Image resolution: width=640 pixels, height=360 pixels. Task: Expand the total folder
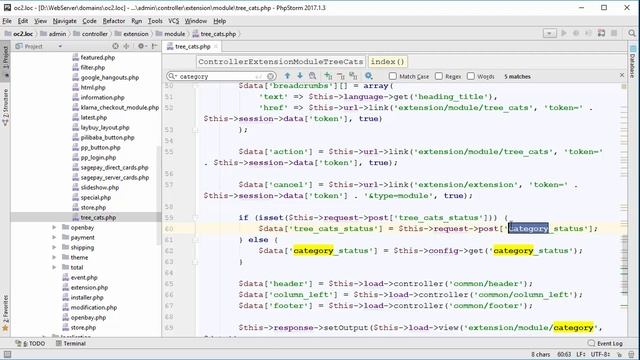coord(54,267)
